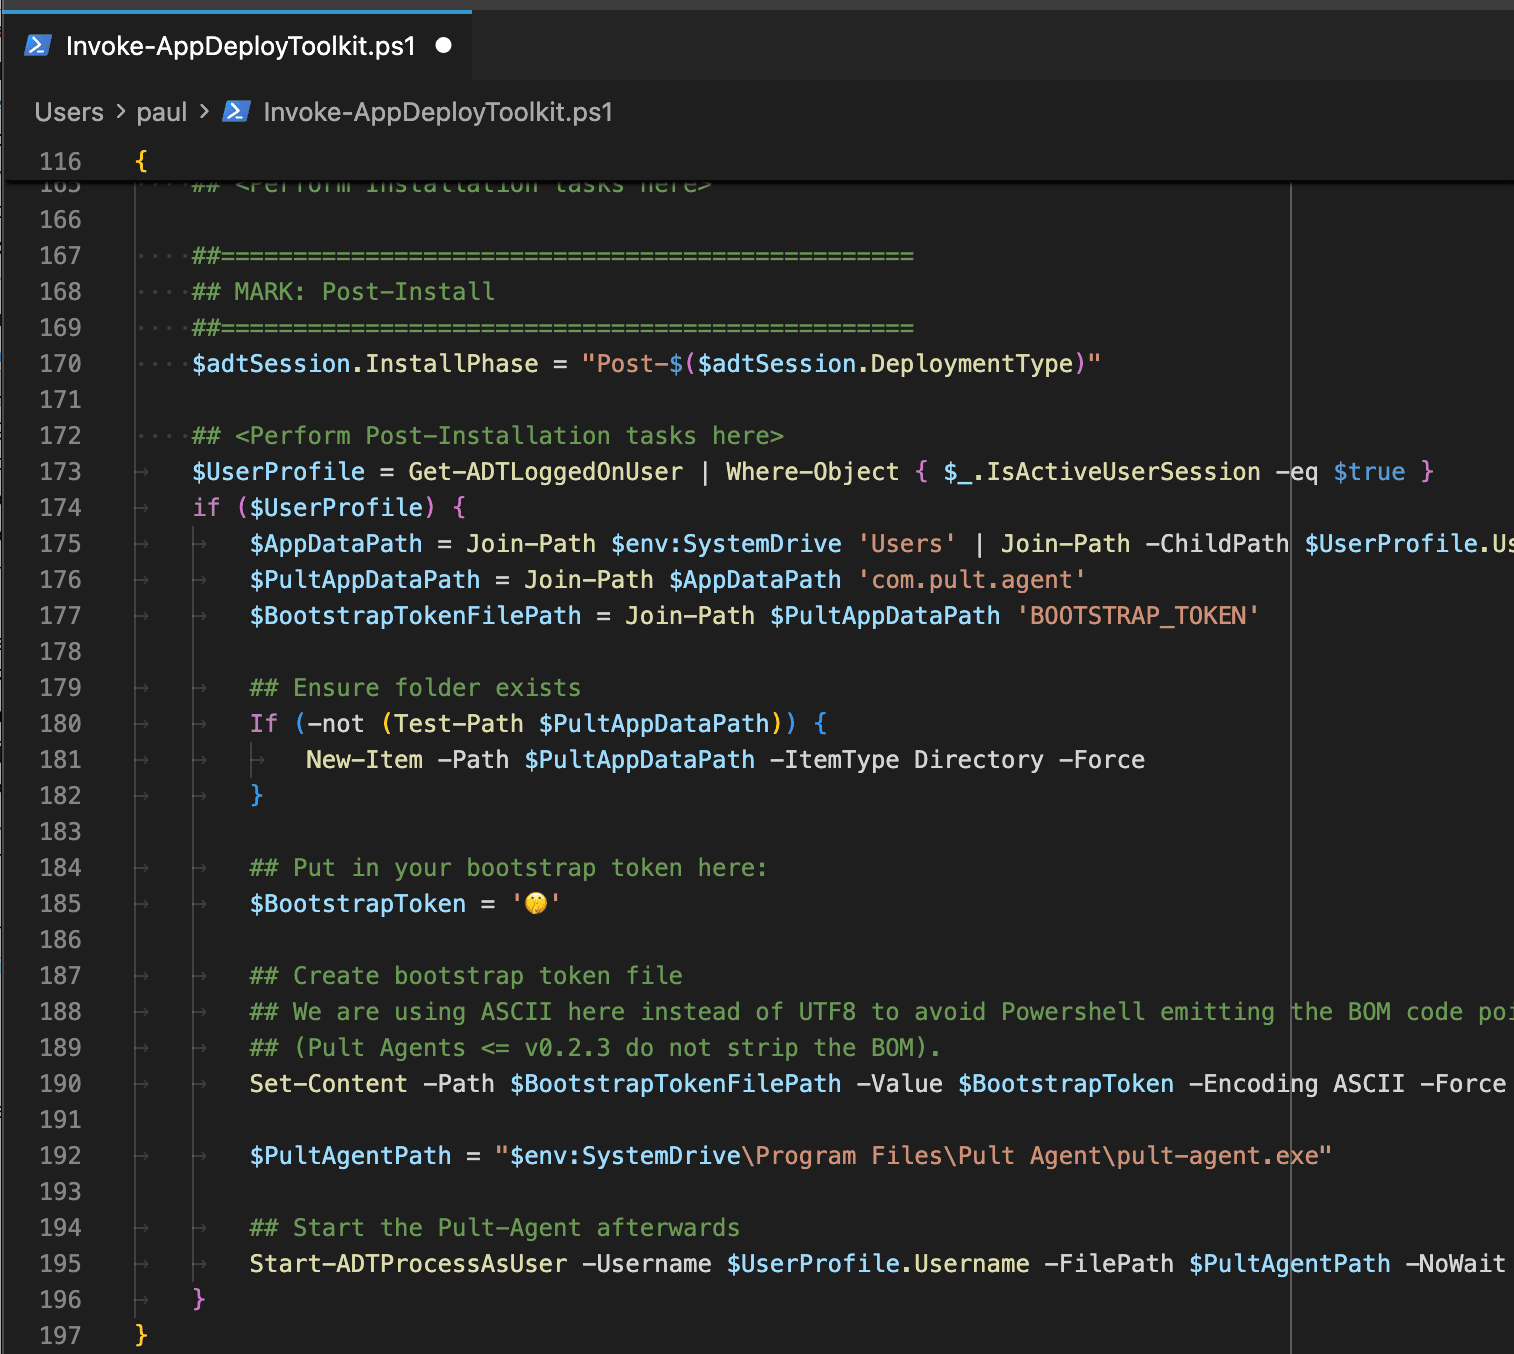Viewport: 1514px width, 1354px height.
Task: Click the 'com.pult.agent' string
Action: (972, 580)
